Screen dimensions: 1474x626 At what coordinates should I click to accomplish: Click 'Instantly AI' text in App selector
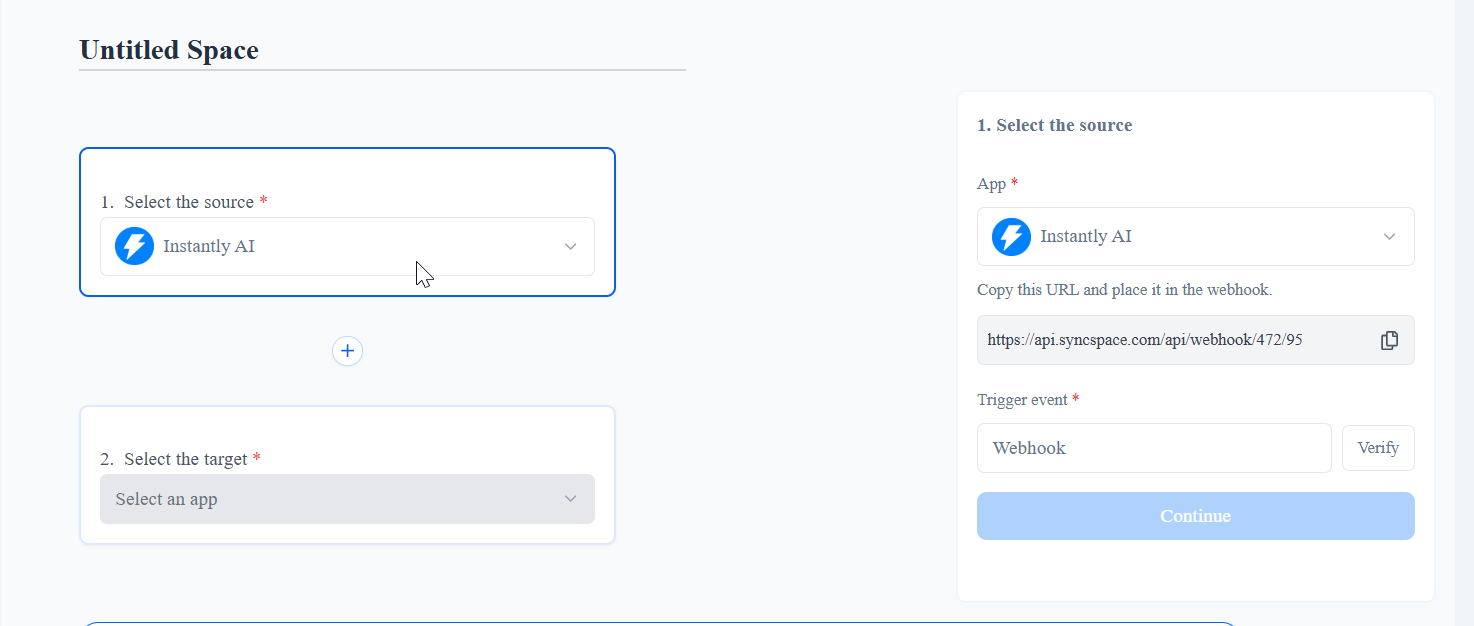tap(1086, 237)
